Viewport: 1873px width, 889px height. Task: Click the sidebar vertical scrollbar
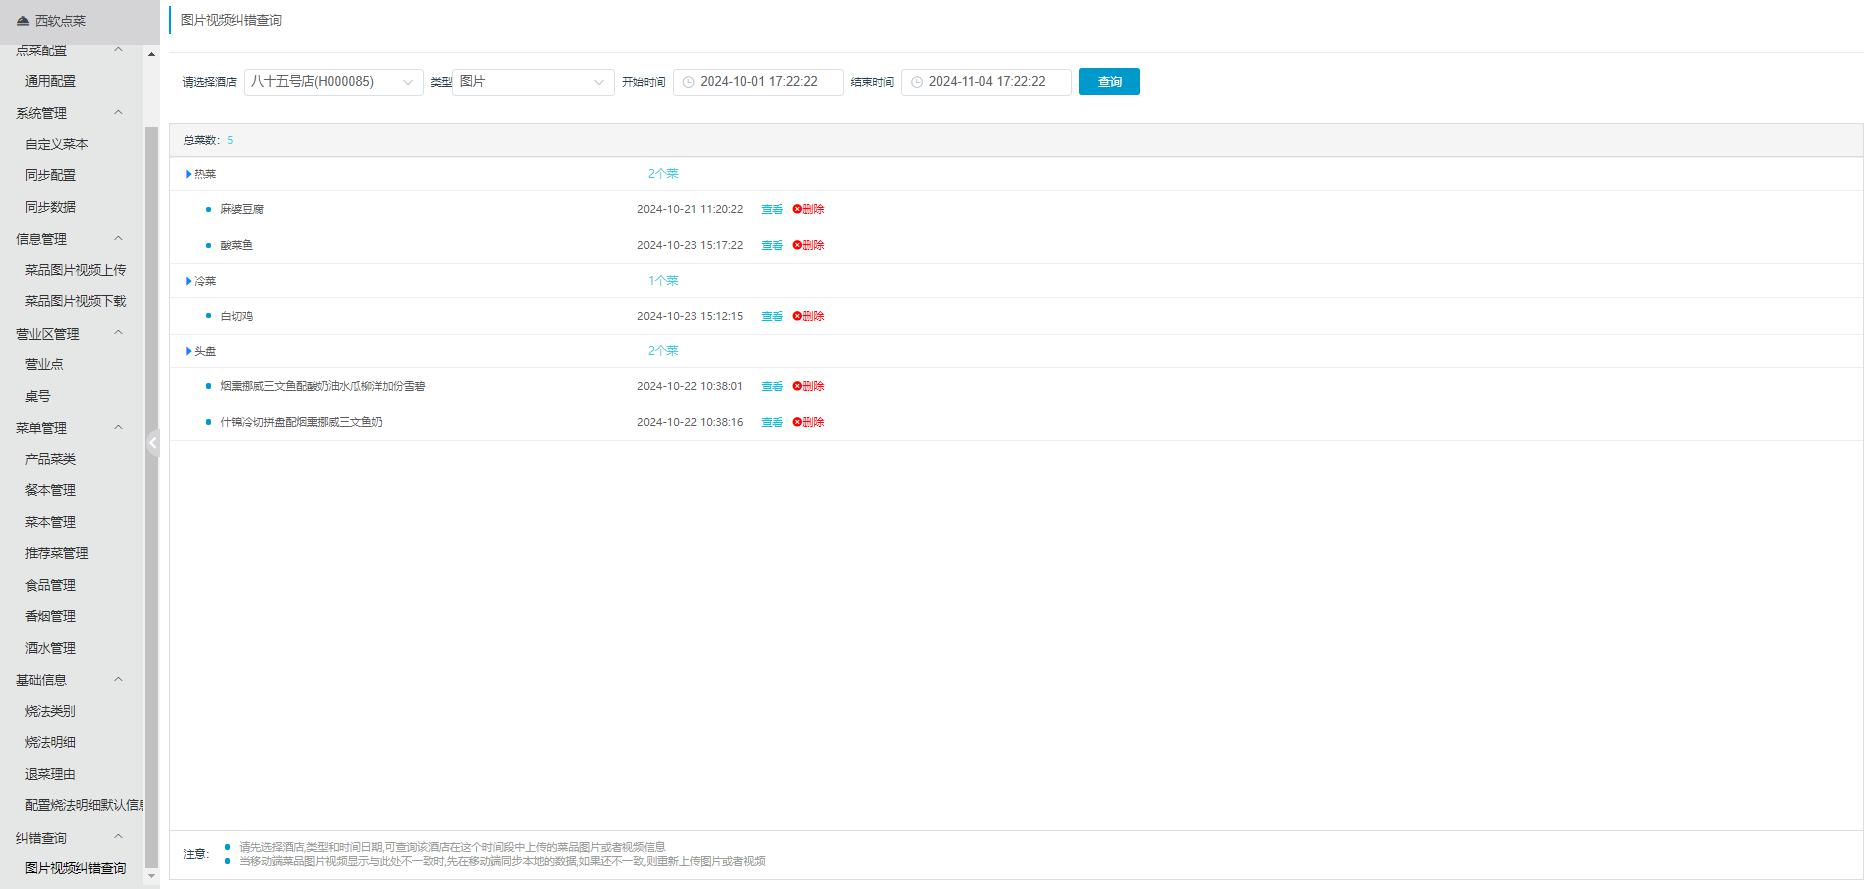coord(151,500)
